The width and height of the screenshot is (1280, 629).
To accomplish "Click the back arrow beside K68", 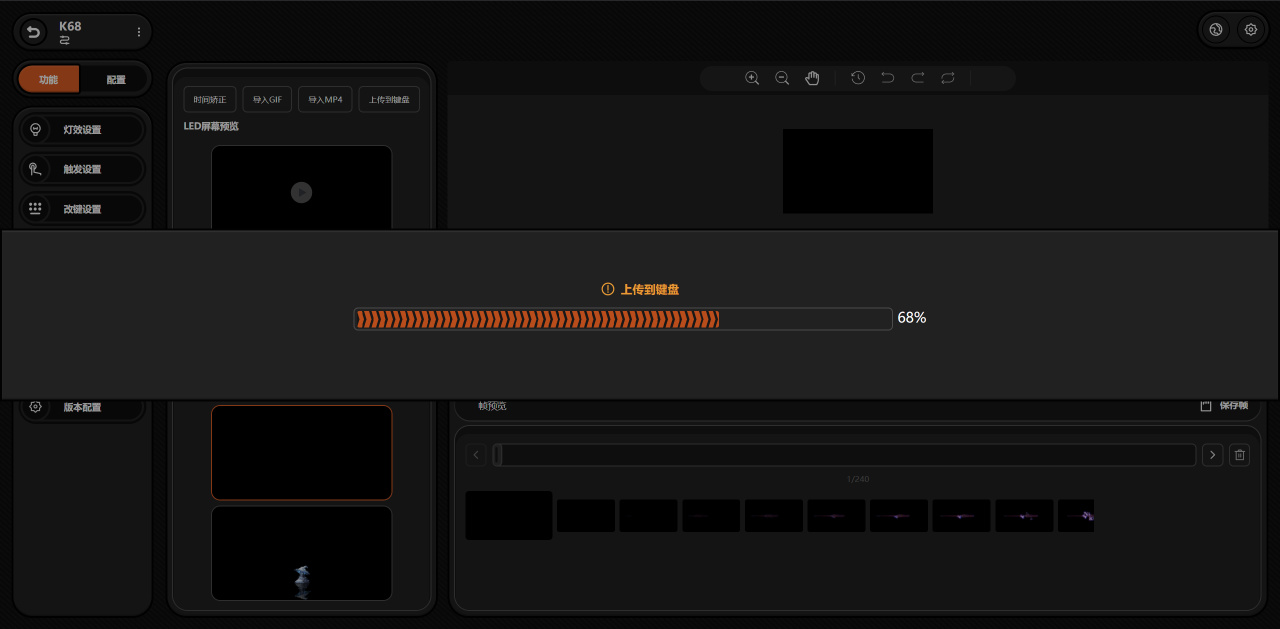I will (33, 32).
